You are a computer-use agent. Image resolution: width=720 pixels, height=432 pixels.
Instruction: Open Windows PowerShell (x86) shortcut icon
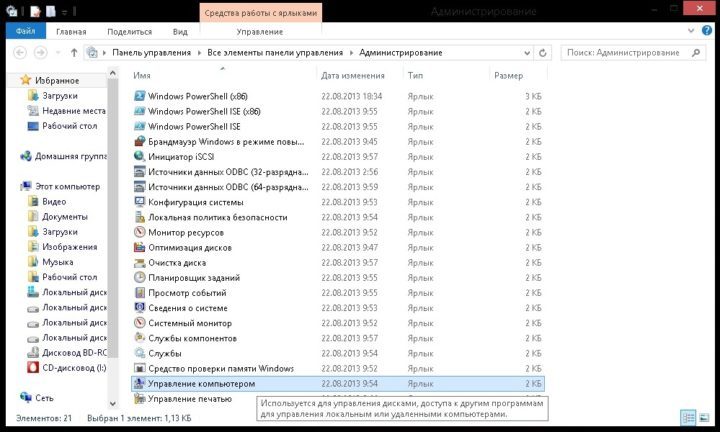click(140, 96)
